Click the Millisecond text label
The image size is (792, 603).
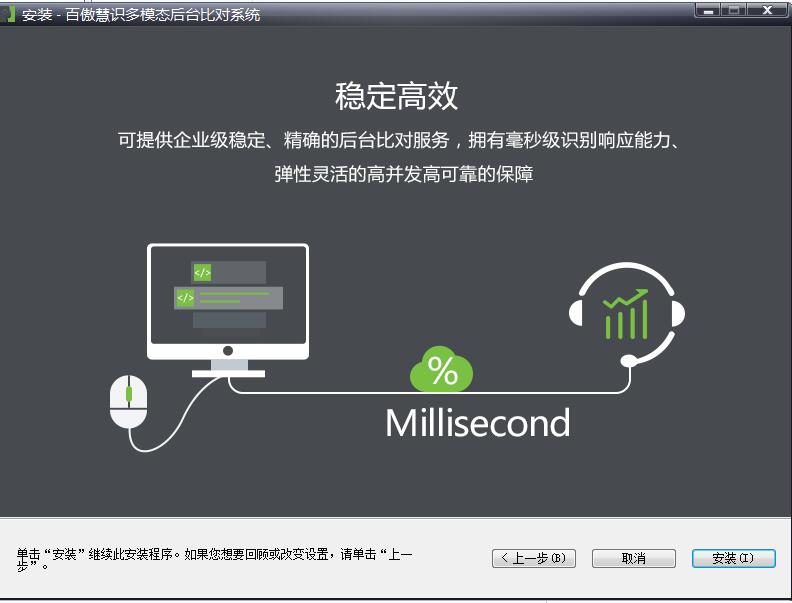[x=477, y=423]
